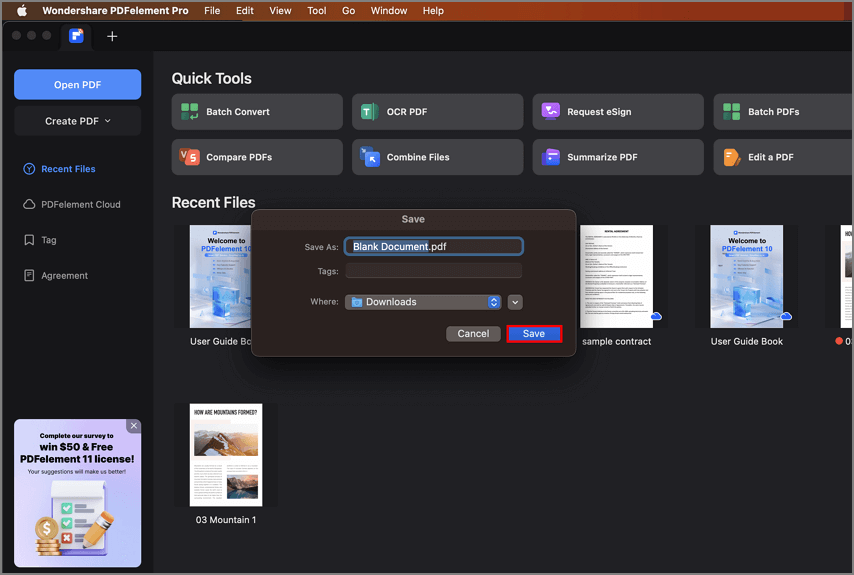Open the View menu
The image size is (854, 575).
[280, 10]
